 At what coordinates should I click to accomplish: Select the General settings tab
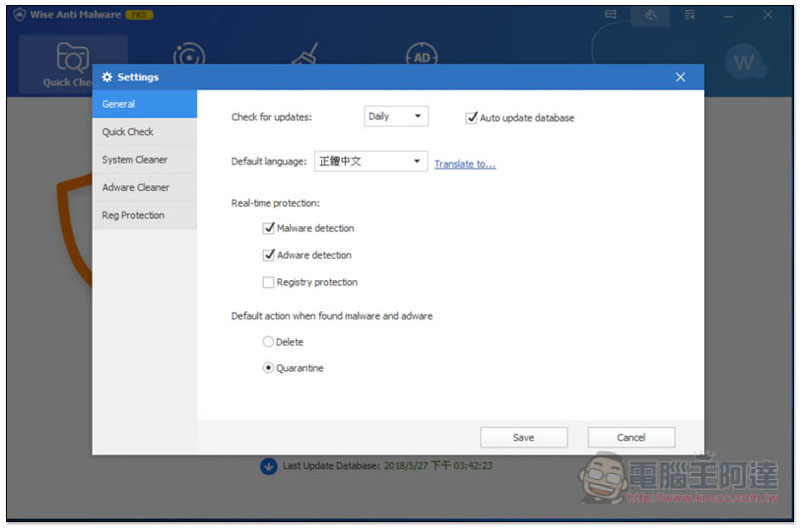(144, 104)
